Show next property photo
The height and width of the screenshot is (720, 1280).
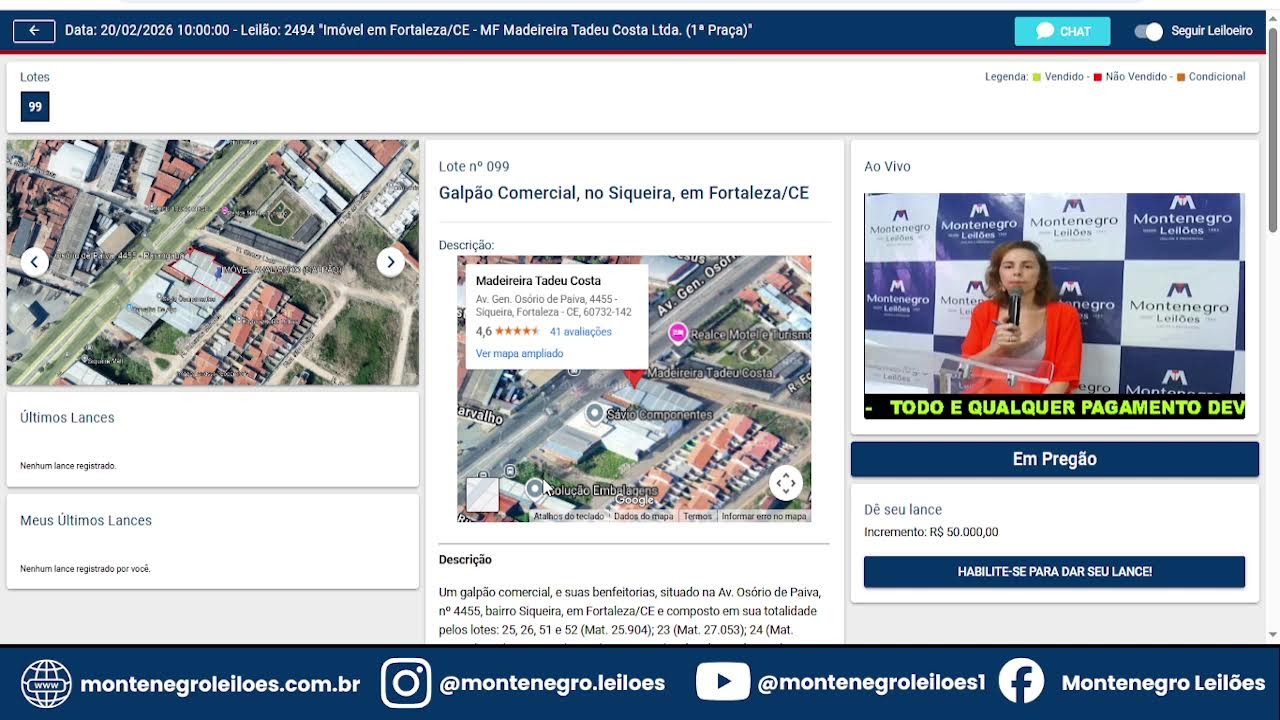click(x=390, y=262)
